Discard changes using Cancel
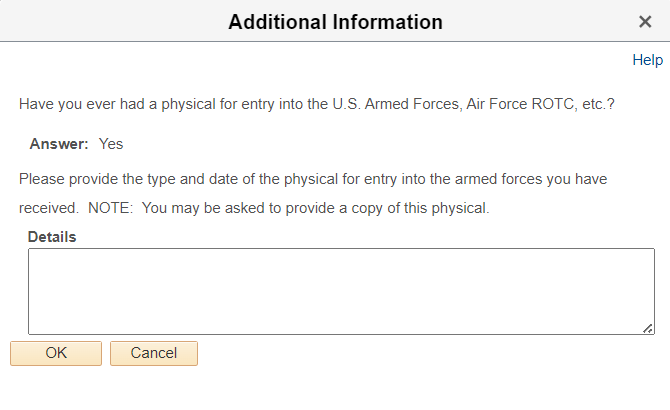Viewport: 670px width, 410px height. [x=154, y=353]
